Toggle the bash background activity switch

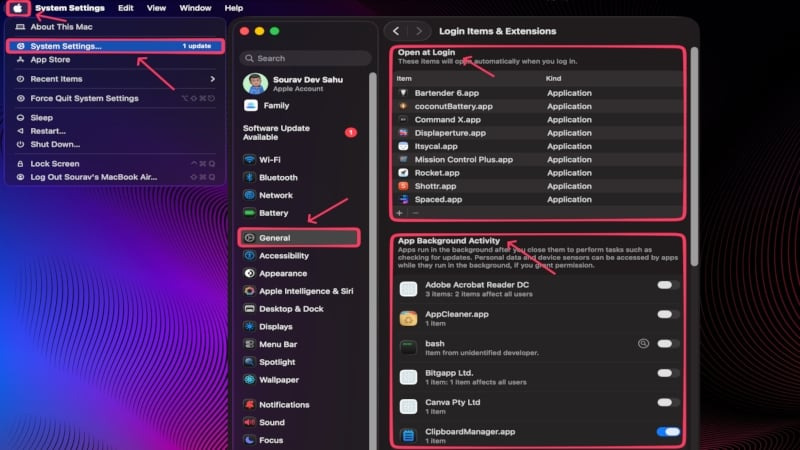point(668,344)
